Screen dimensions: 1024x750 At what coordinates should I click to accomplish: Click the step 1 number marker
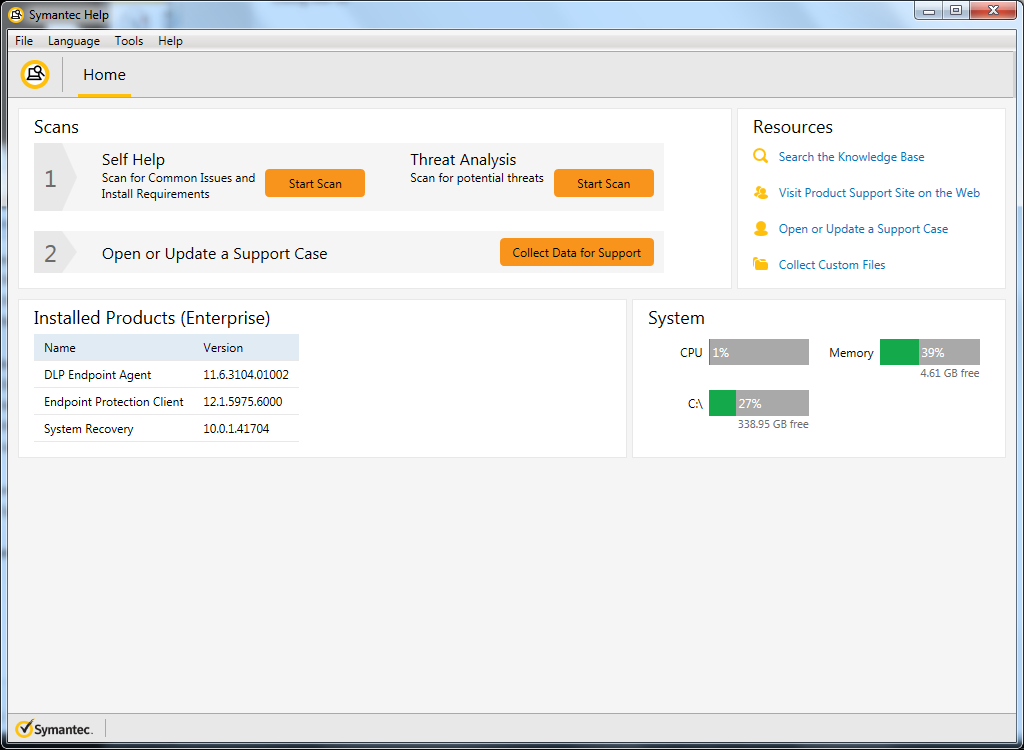[x=55, y=178]
